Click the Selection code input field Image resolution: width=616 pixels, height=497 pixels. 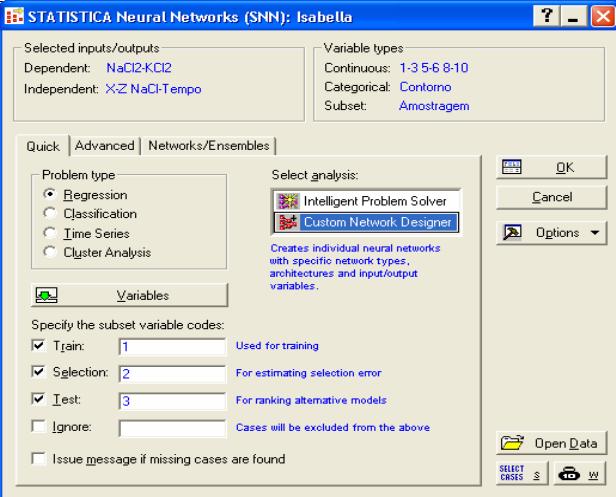point(172,374)
